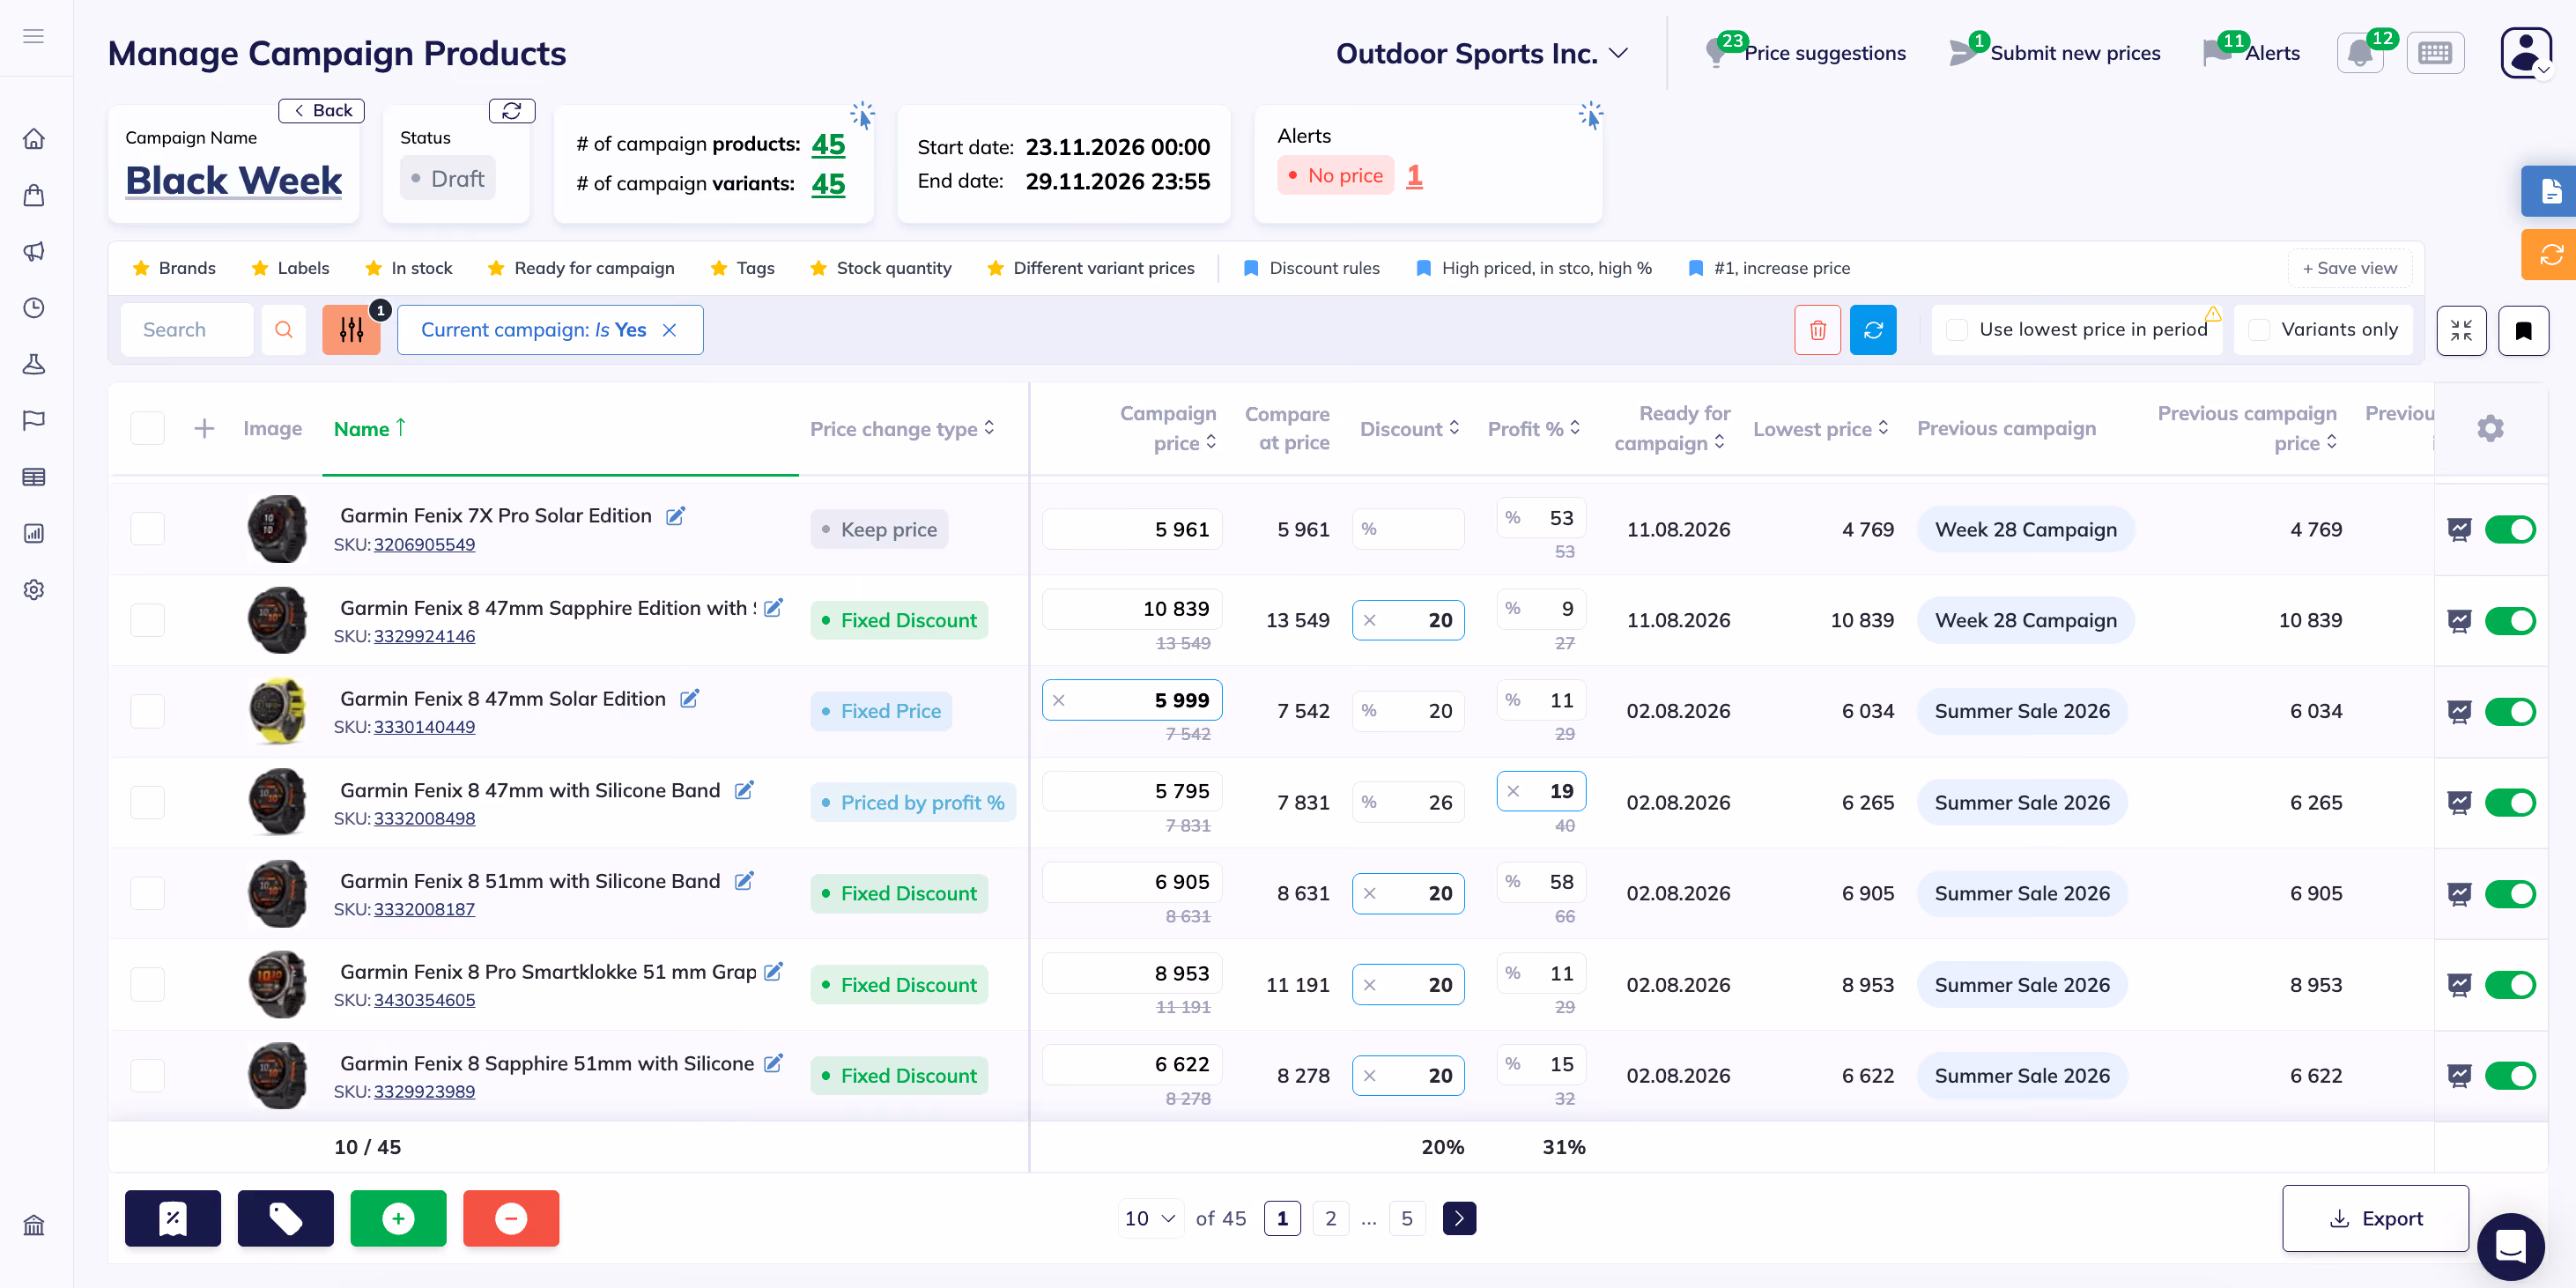The width and height of the screenshot is (2576, 1288).
Task: Click the price tag action button
Action: point(285,1218)
